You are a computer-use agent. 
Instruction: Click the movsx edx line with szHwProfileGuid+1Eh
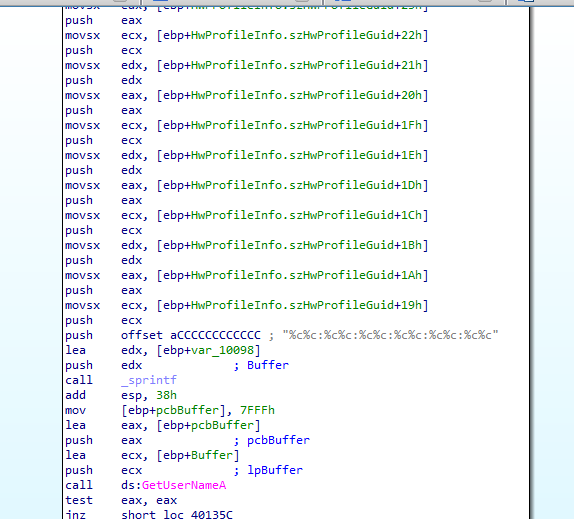[x=247, y=156]
